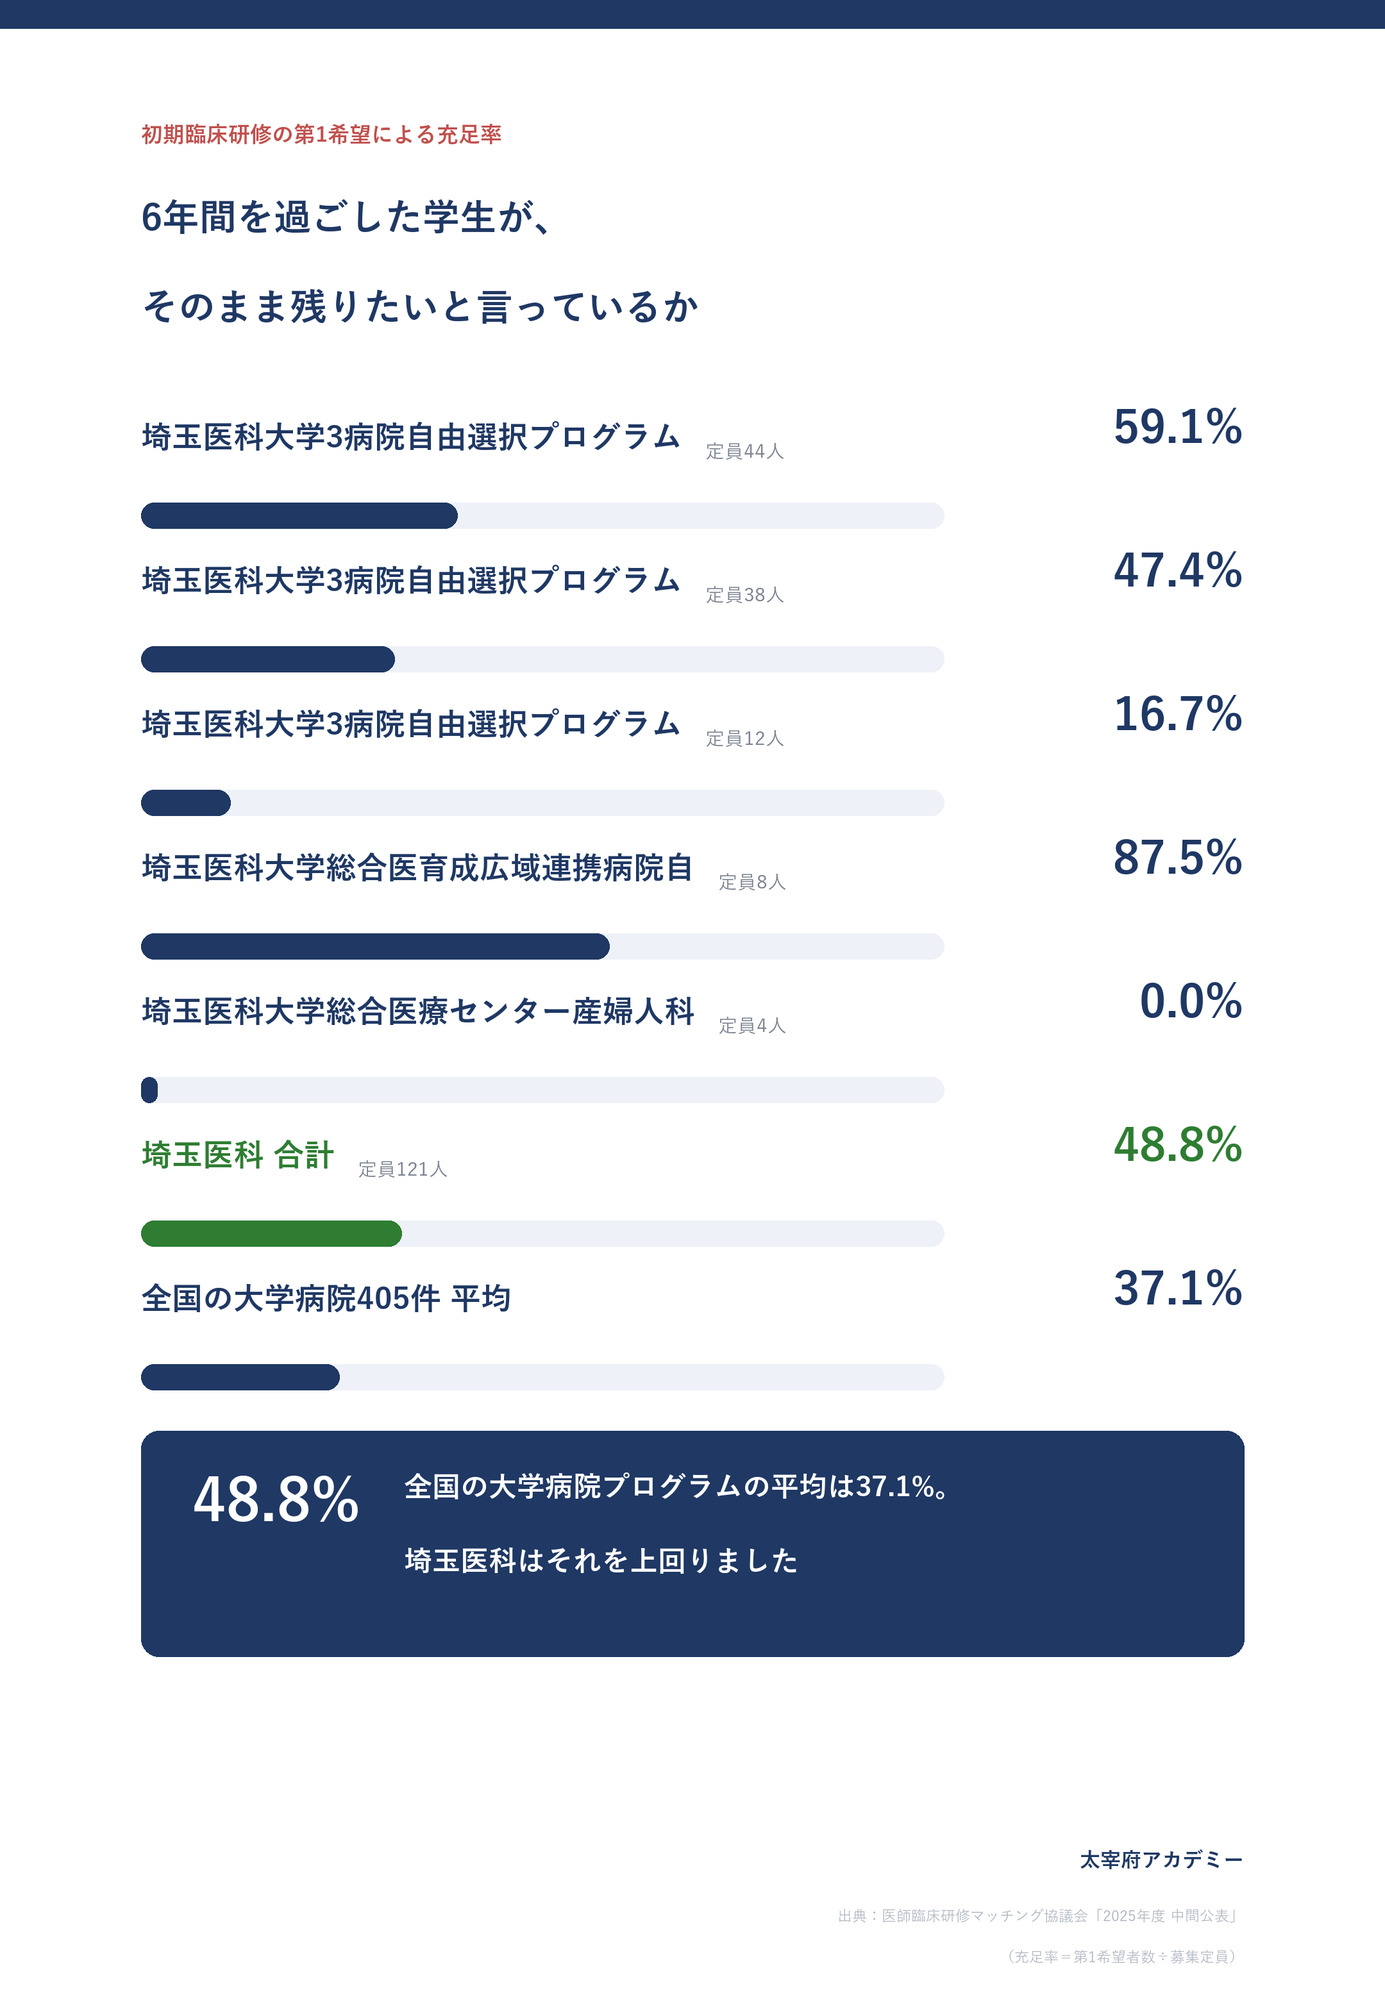This screenshot has height=2000, width=1385.
Task: Click the large white 48.8% in summary box
Action: click(276, 1500)
